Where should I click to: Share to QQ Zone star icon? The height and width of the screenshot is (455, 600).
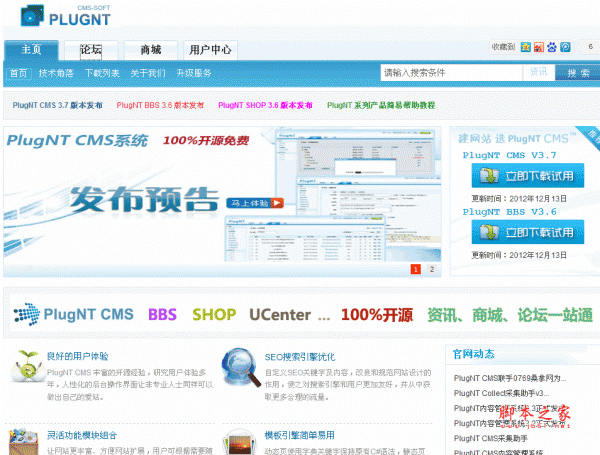pos(526,47)
